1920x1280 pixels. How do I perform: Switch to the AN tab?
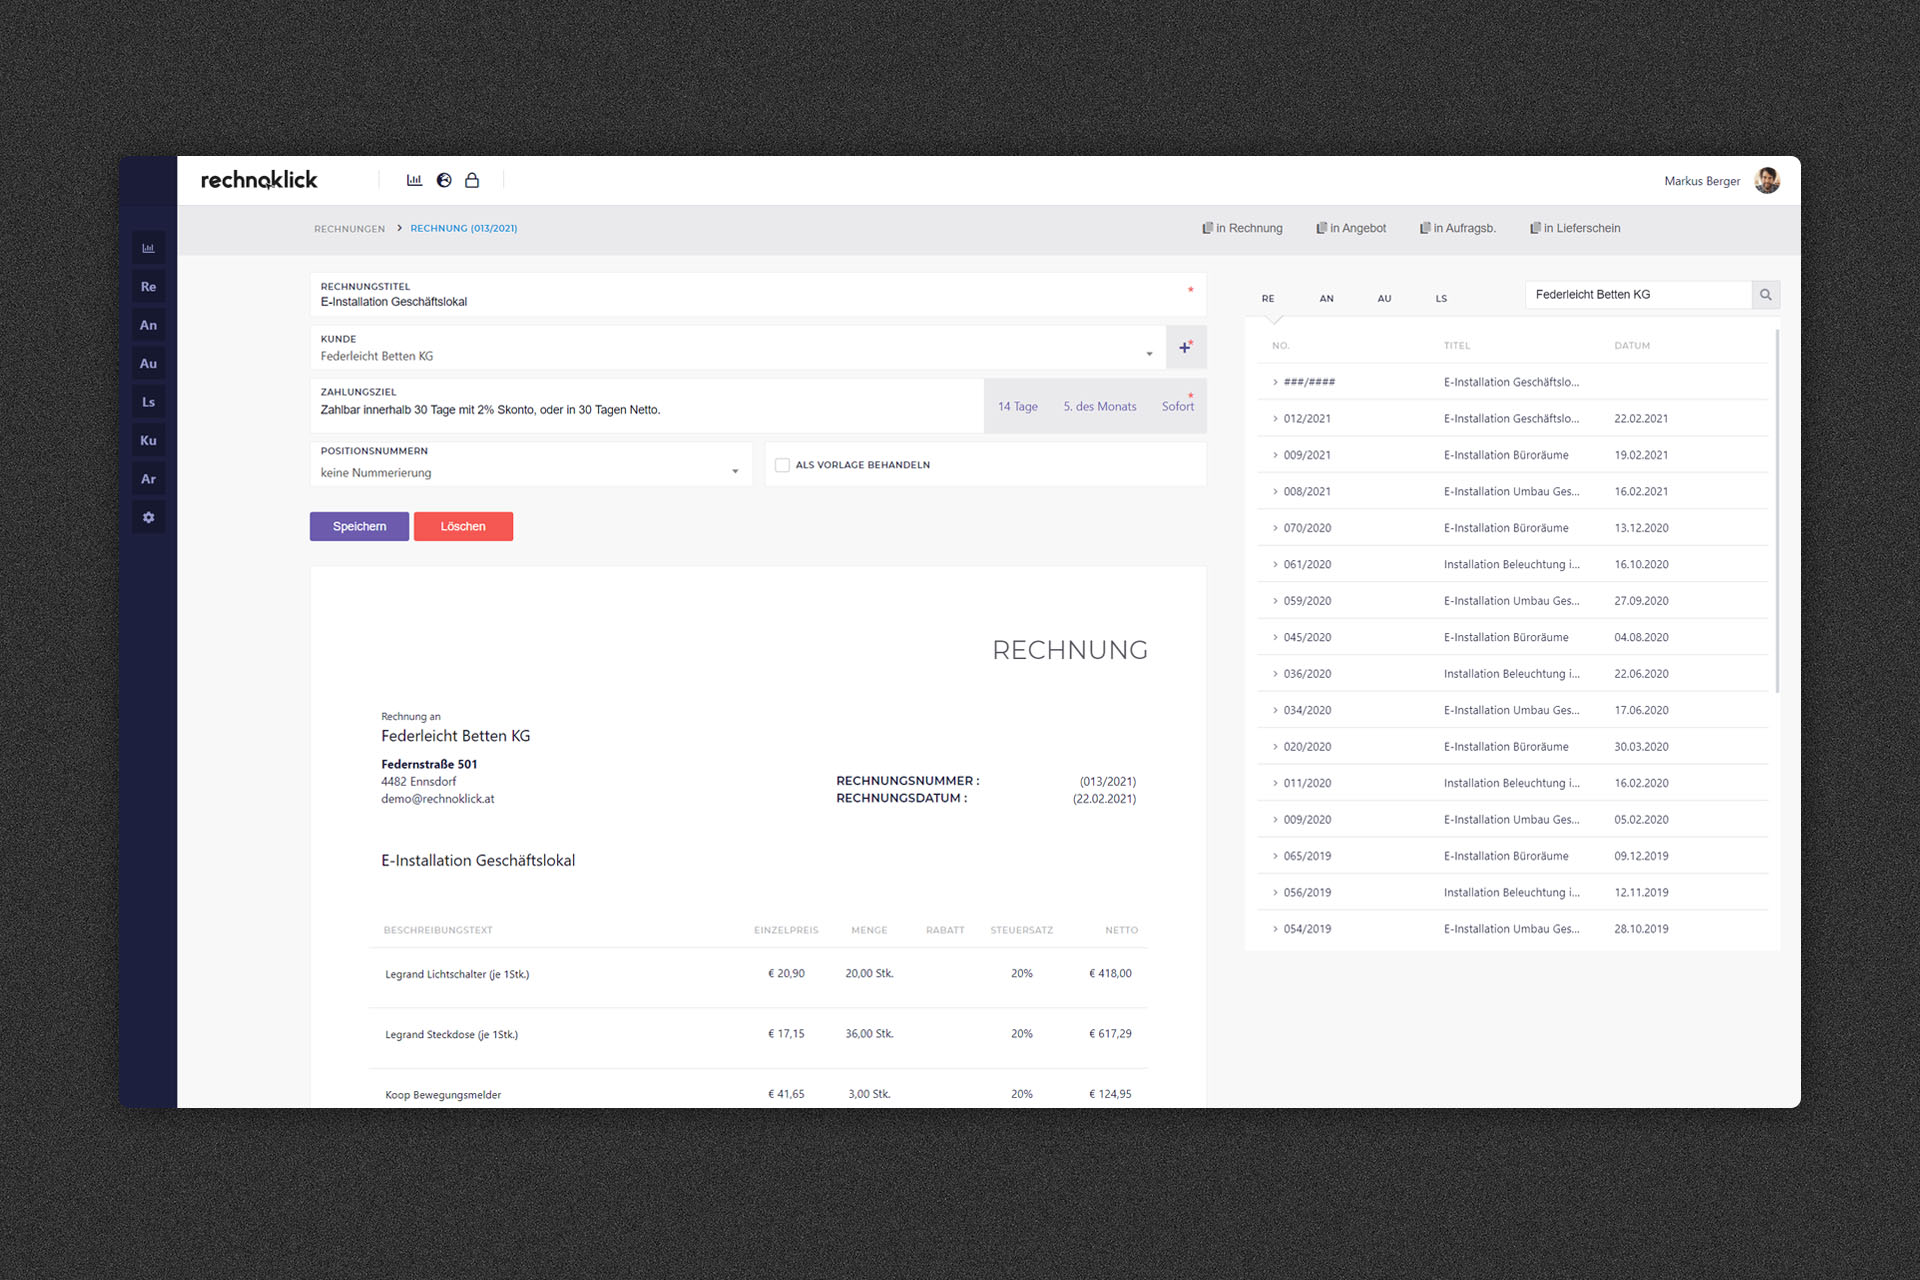pos(1326,298)
